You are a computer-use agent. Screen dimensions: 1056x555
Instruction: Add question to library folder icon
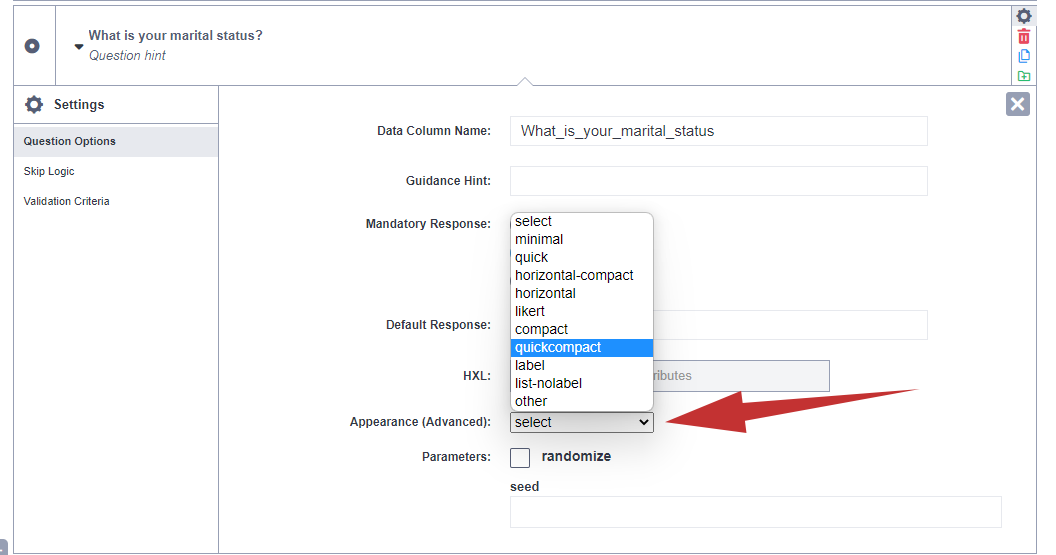coord(1024,76)
